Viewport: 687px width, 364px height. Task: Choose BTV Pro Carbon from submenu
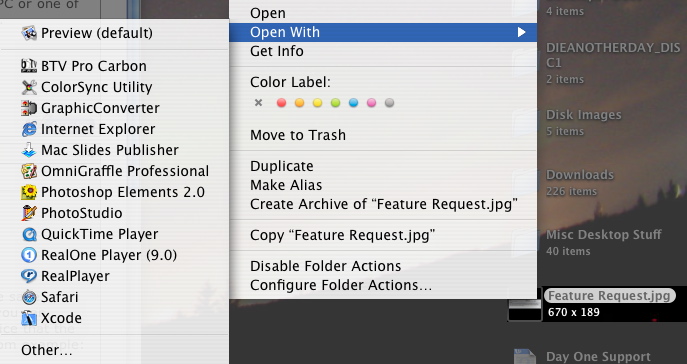point(114,66)
